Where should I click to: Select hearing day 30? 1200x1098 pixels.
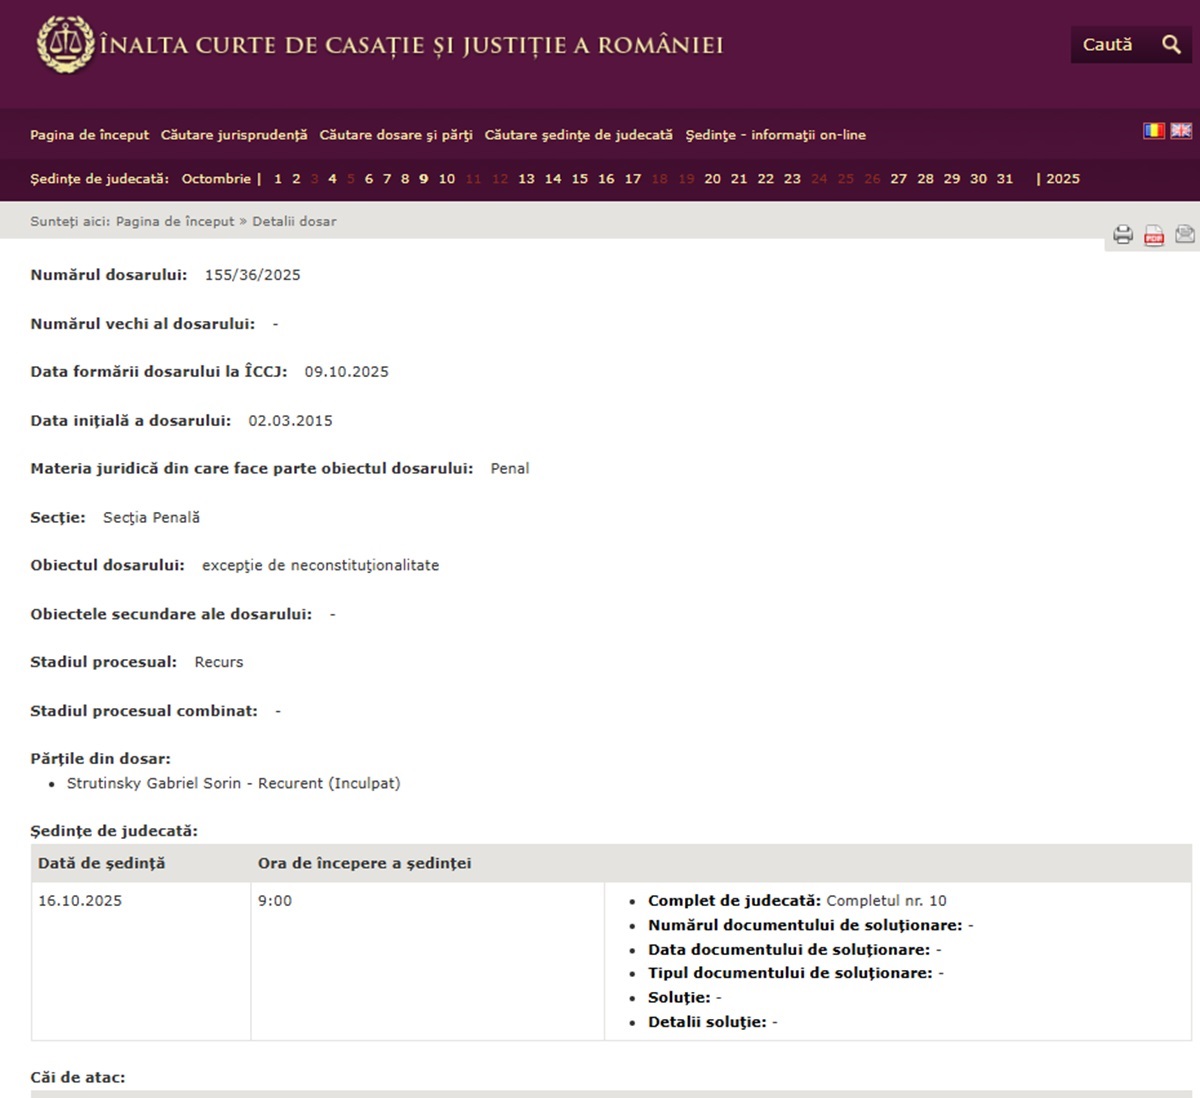click(979, 179)
